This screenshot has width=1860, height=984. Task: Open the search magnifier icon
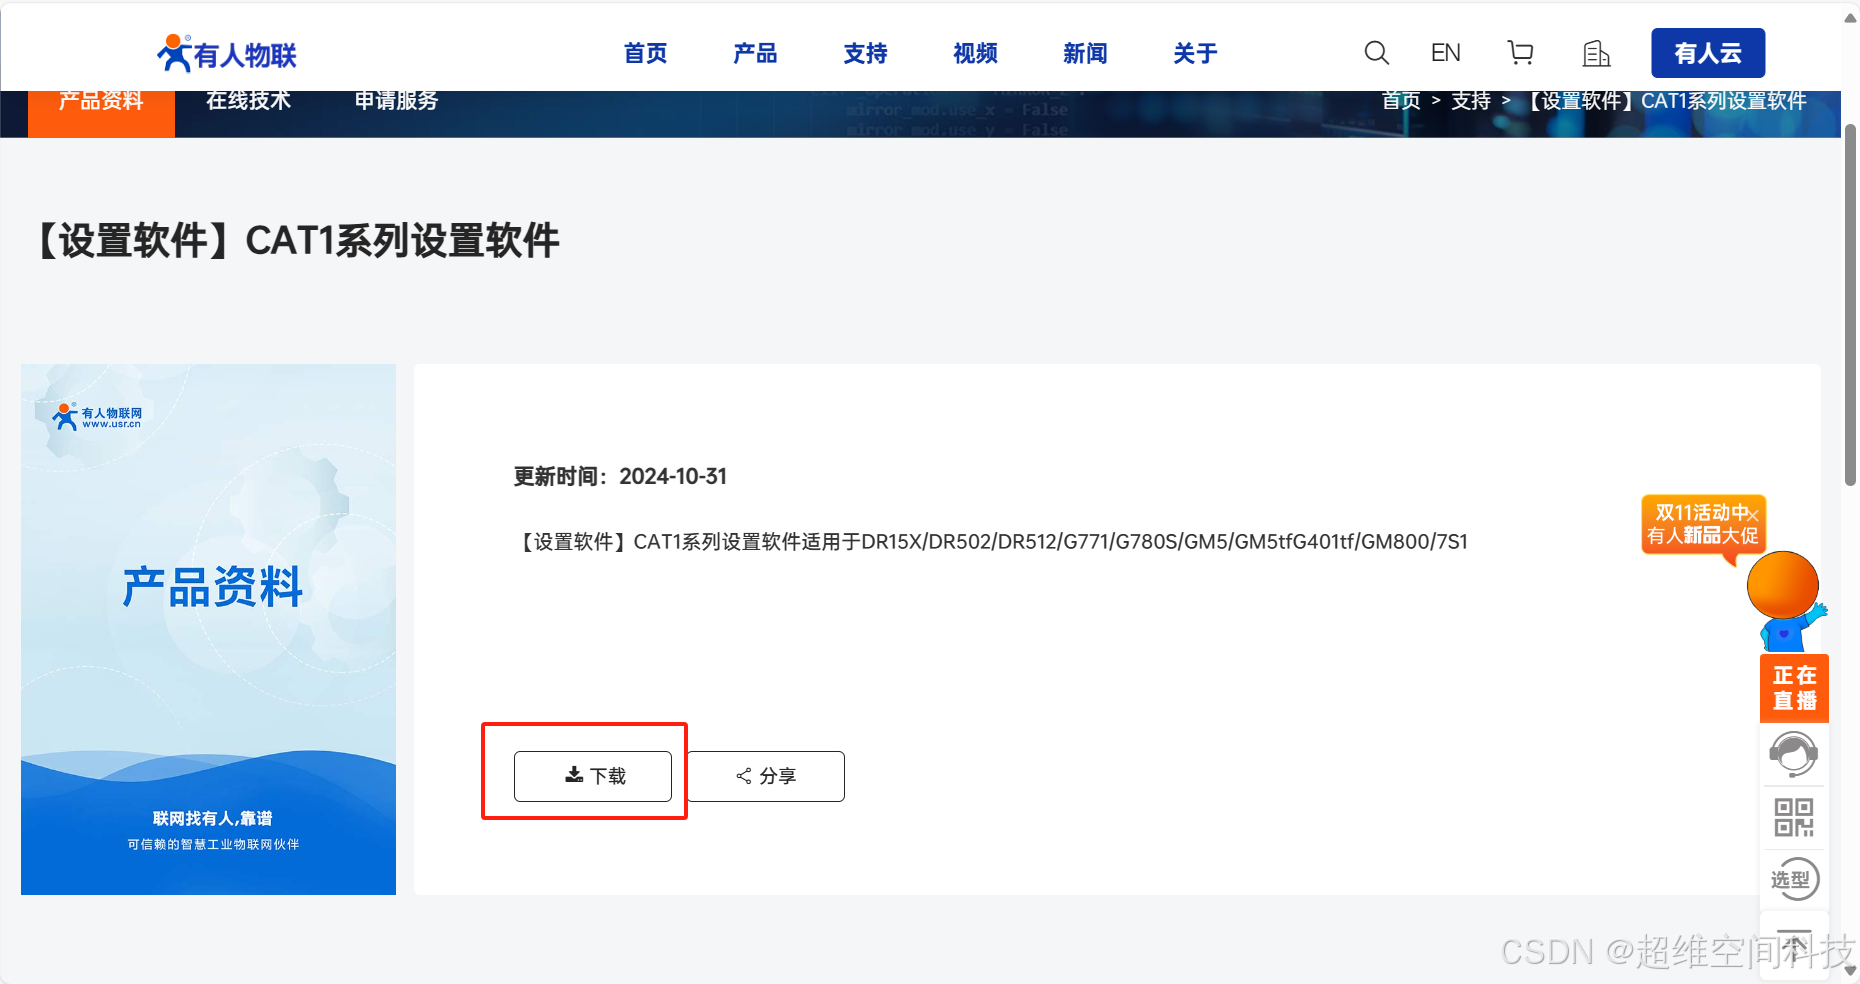pos(1377,53)
